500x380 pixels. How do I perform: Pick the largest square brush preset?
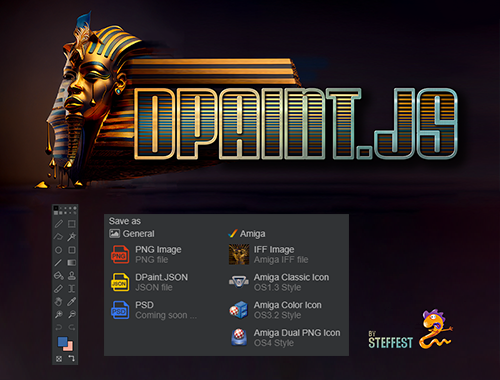56,213
